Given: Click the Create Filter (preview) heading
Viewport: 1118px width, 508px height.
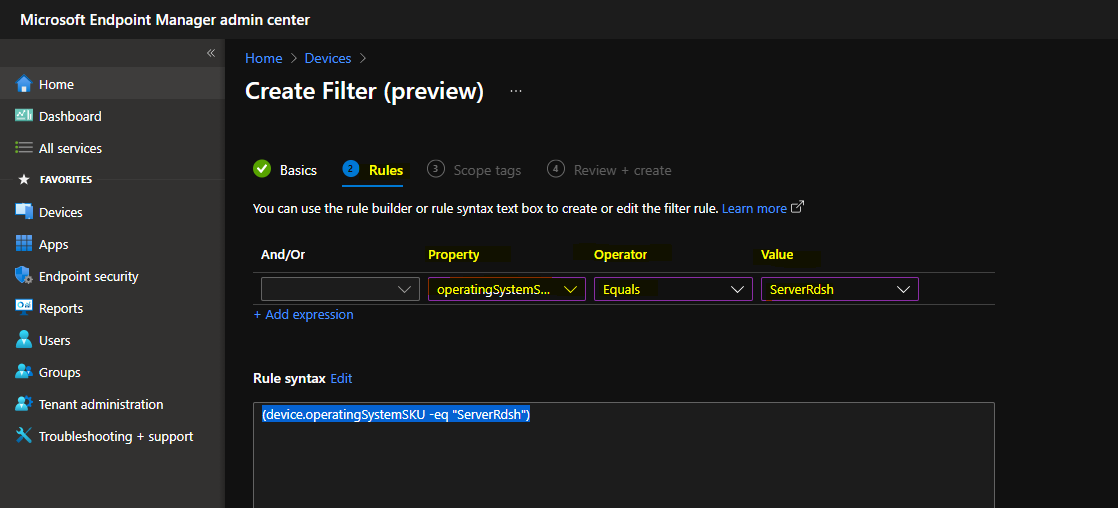Looking at the screenshot, I should [x=364, y=91].
